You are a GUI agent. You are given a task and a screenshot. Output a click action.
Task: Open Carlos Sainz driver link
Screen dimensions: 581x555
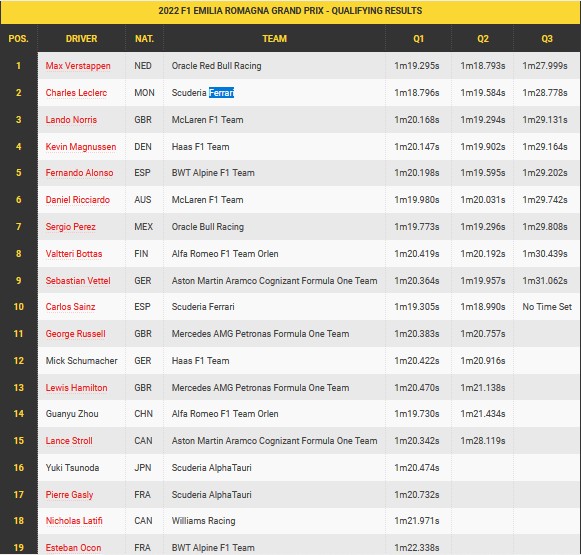coord(70,307)
